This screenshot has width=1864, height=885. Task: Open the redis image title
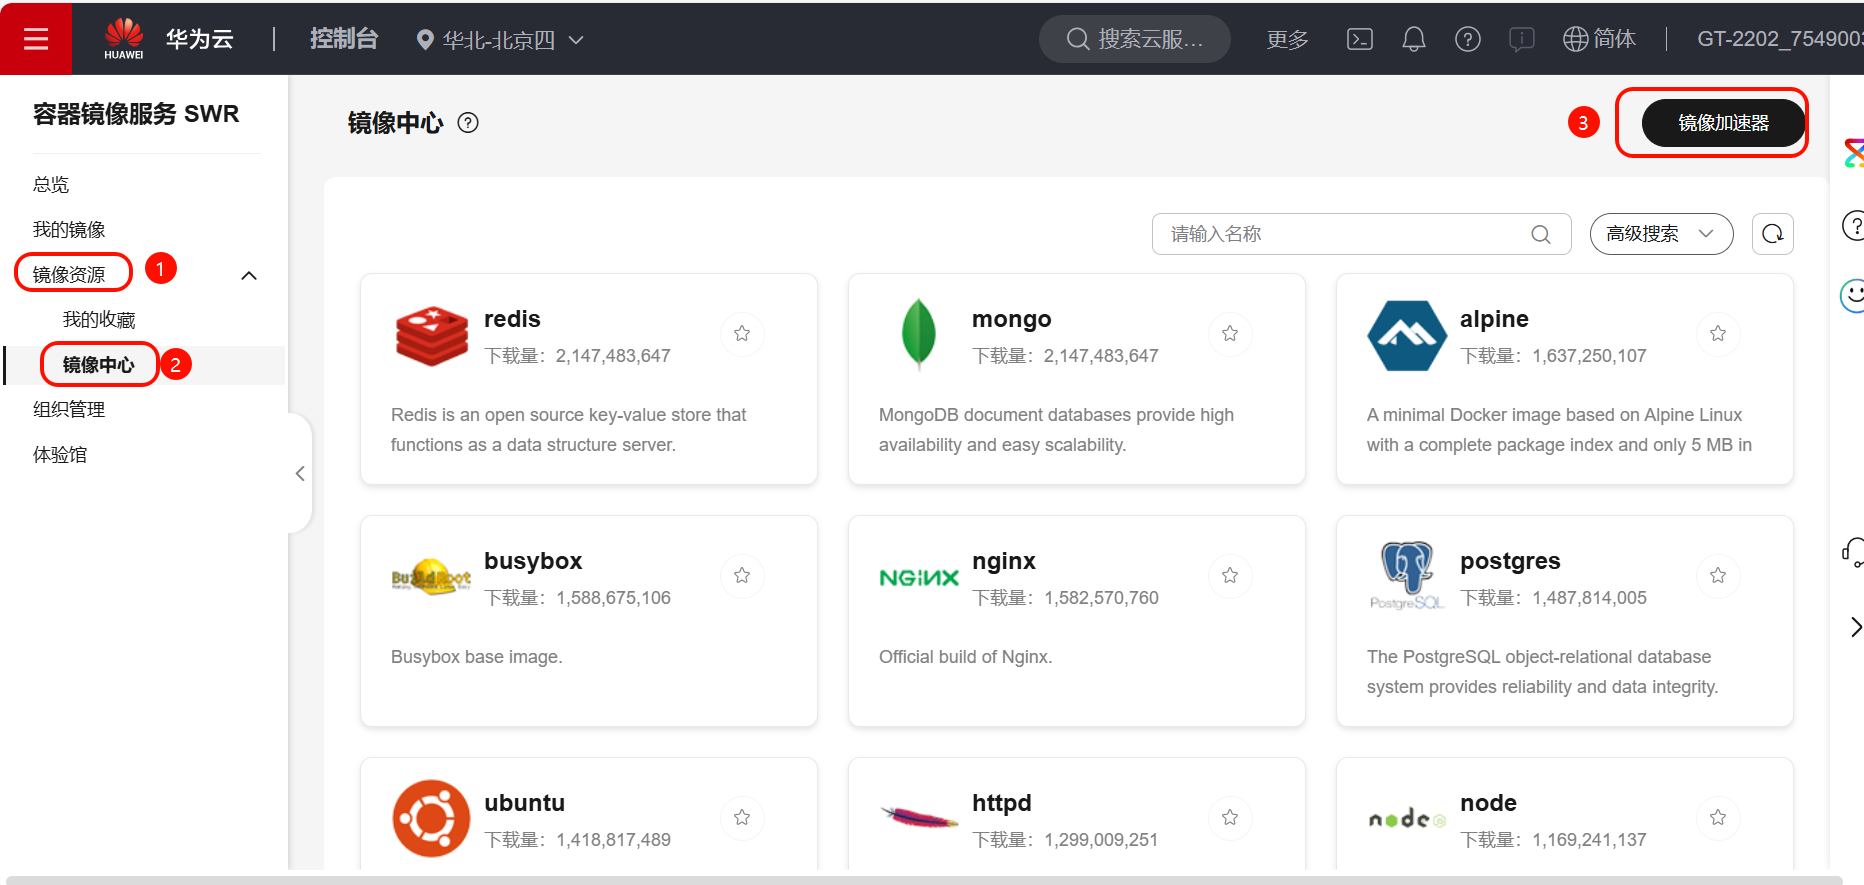click(x=512, y=319)
